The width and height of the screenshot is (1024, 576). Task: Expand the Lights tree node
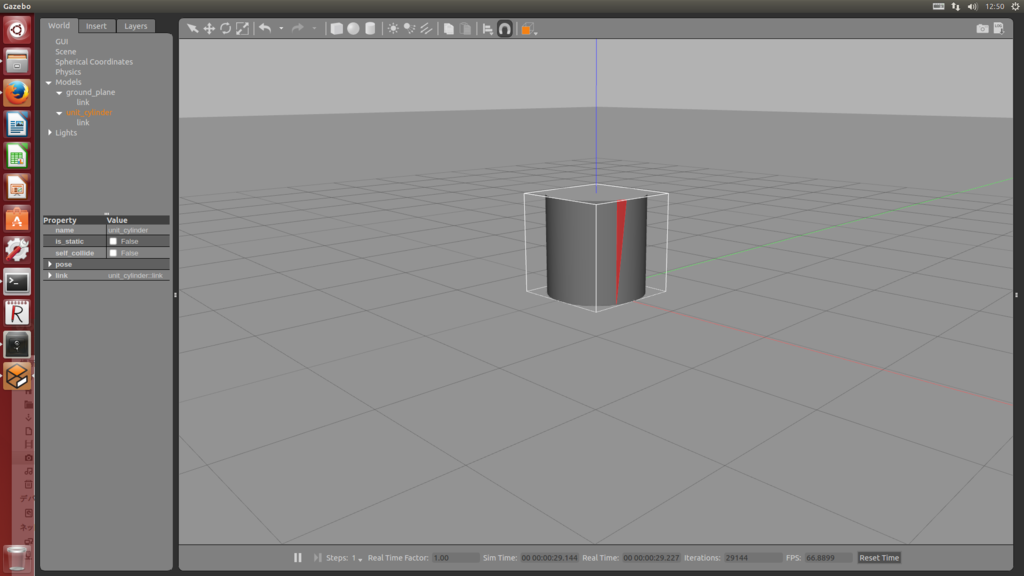point(50,133)
